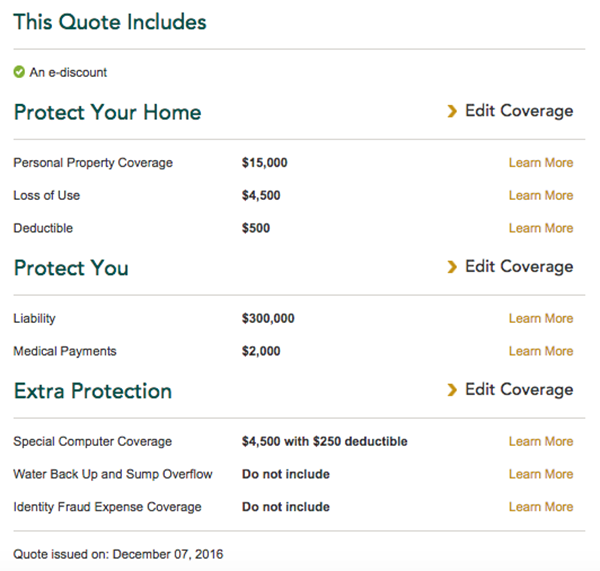Click the Special Computer Coverage label
The image size is (600, 571).
93,442
